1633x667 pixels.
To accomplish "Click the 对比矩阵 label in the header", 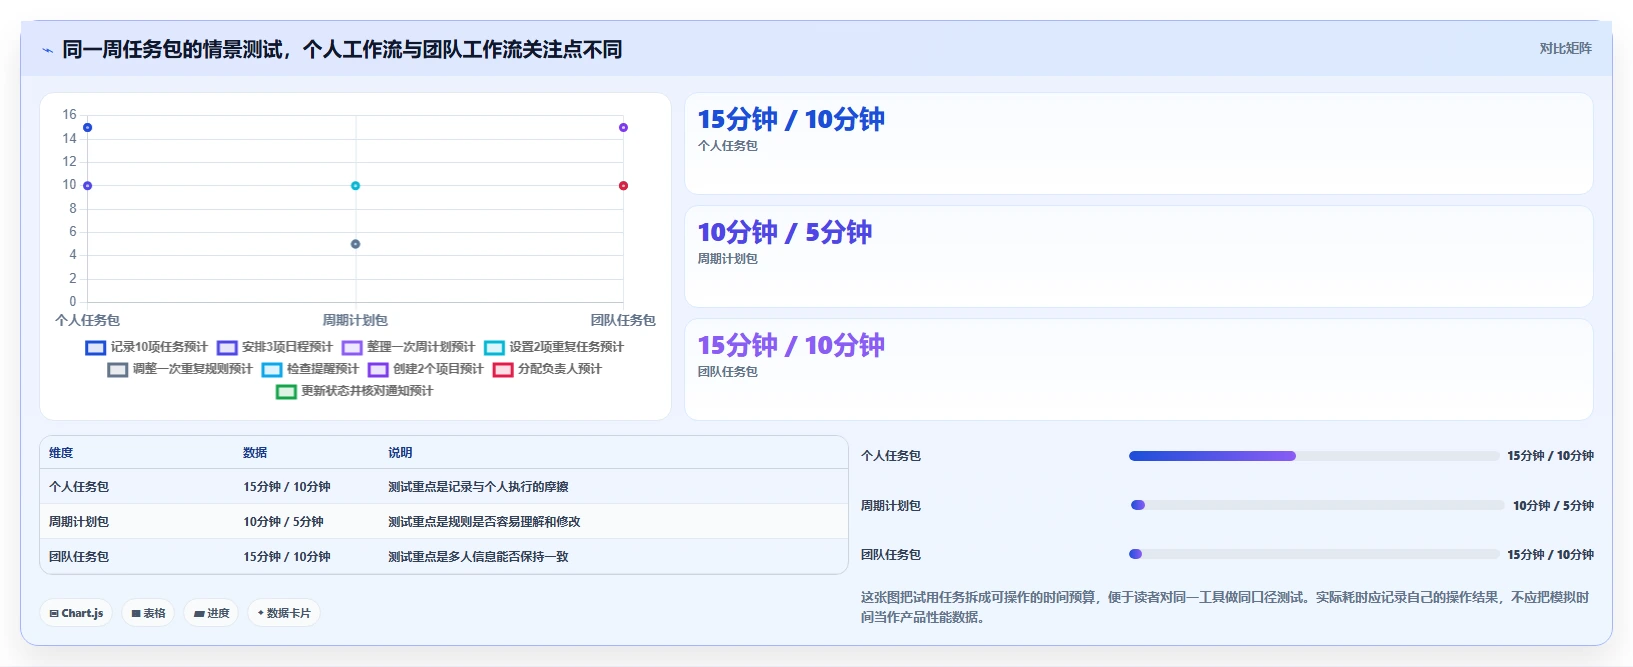I will [1565, 48].
